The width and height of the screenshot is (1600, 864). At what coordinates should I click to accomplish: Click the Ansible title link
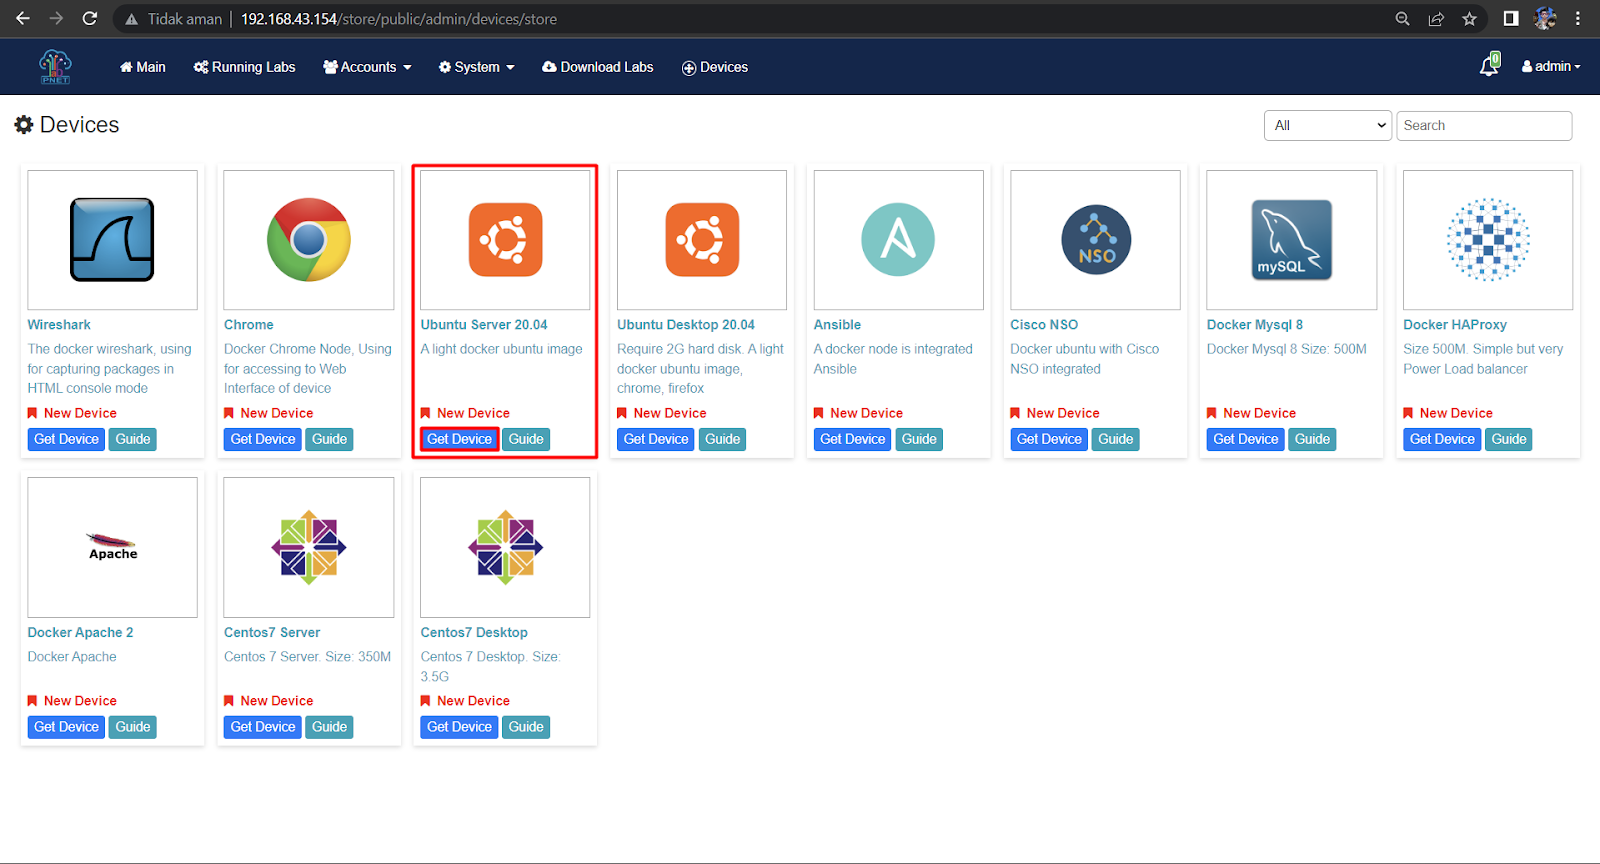[x=837, y=325]
